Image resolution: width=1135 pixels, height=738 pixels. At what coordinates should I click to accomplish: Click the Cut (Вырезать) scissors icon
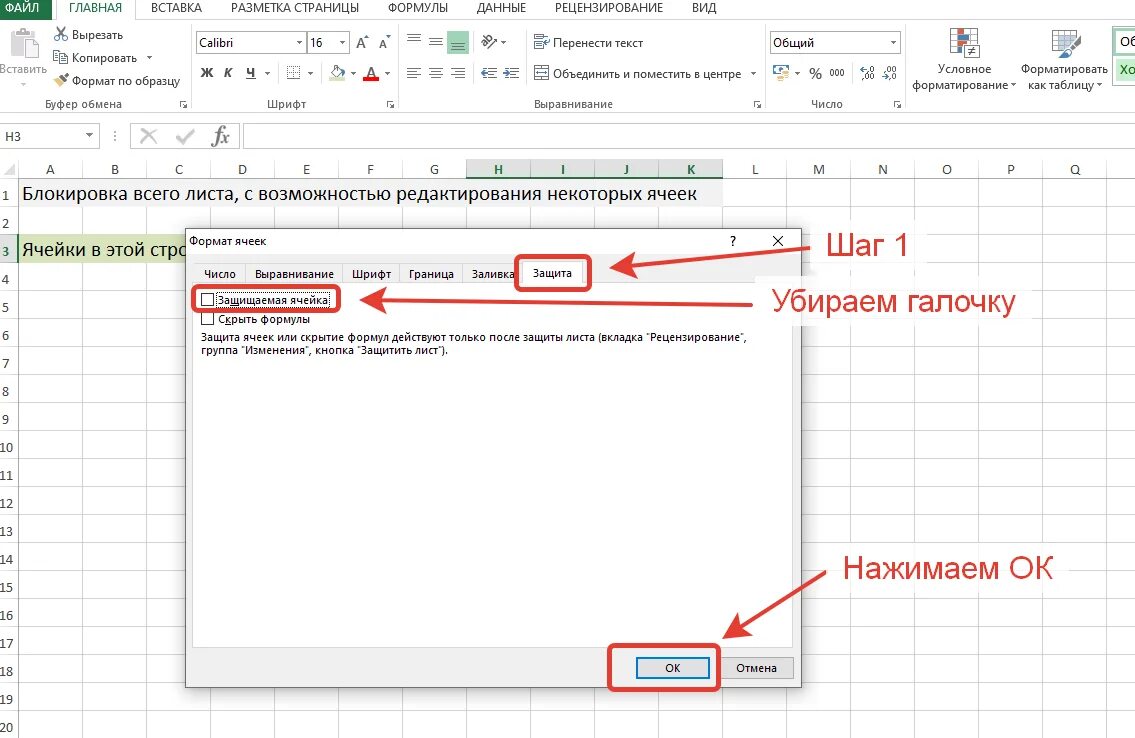click(61, 34)
